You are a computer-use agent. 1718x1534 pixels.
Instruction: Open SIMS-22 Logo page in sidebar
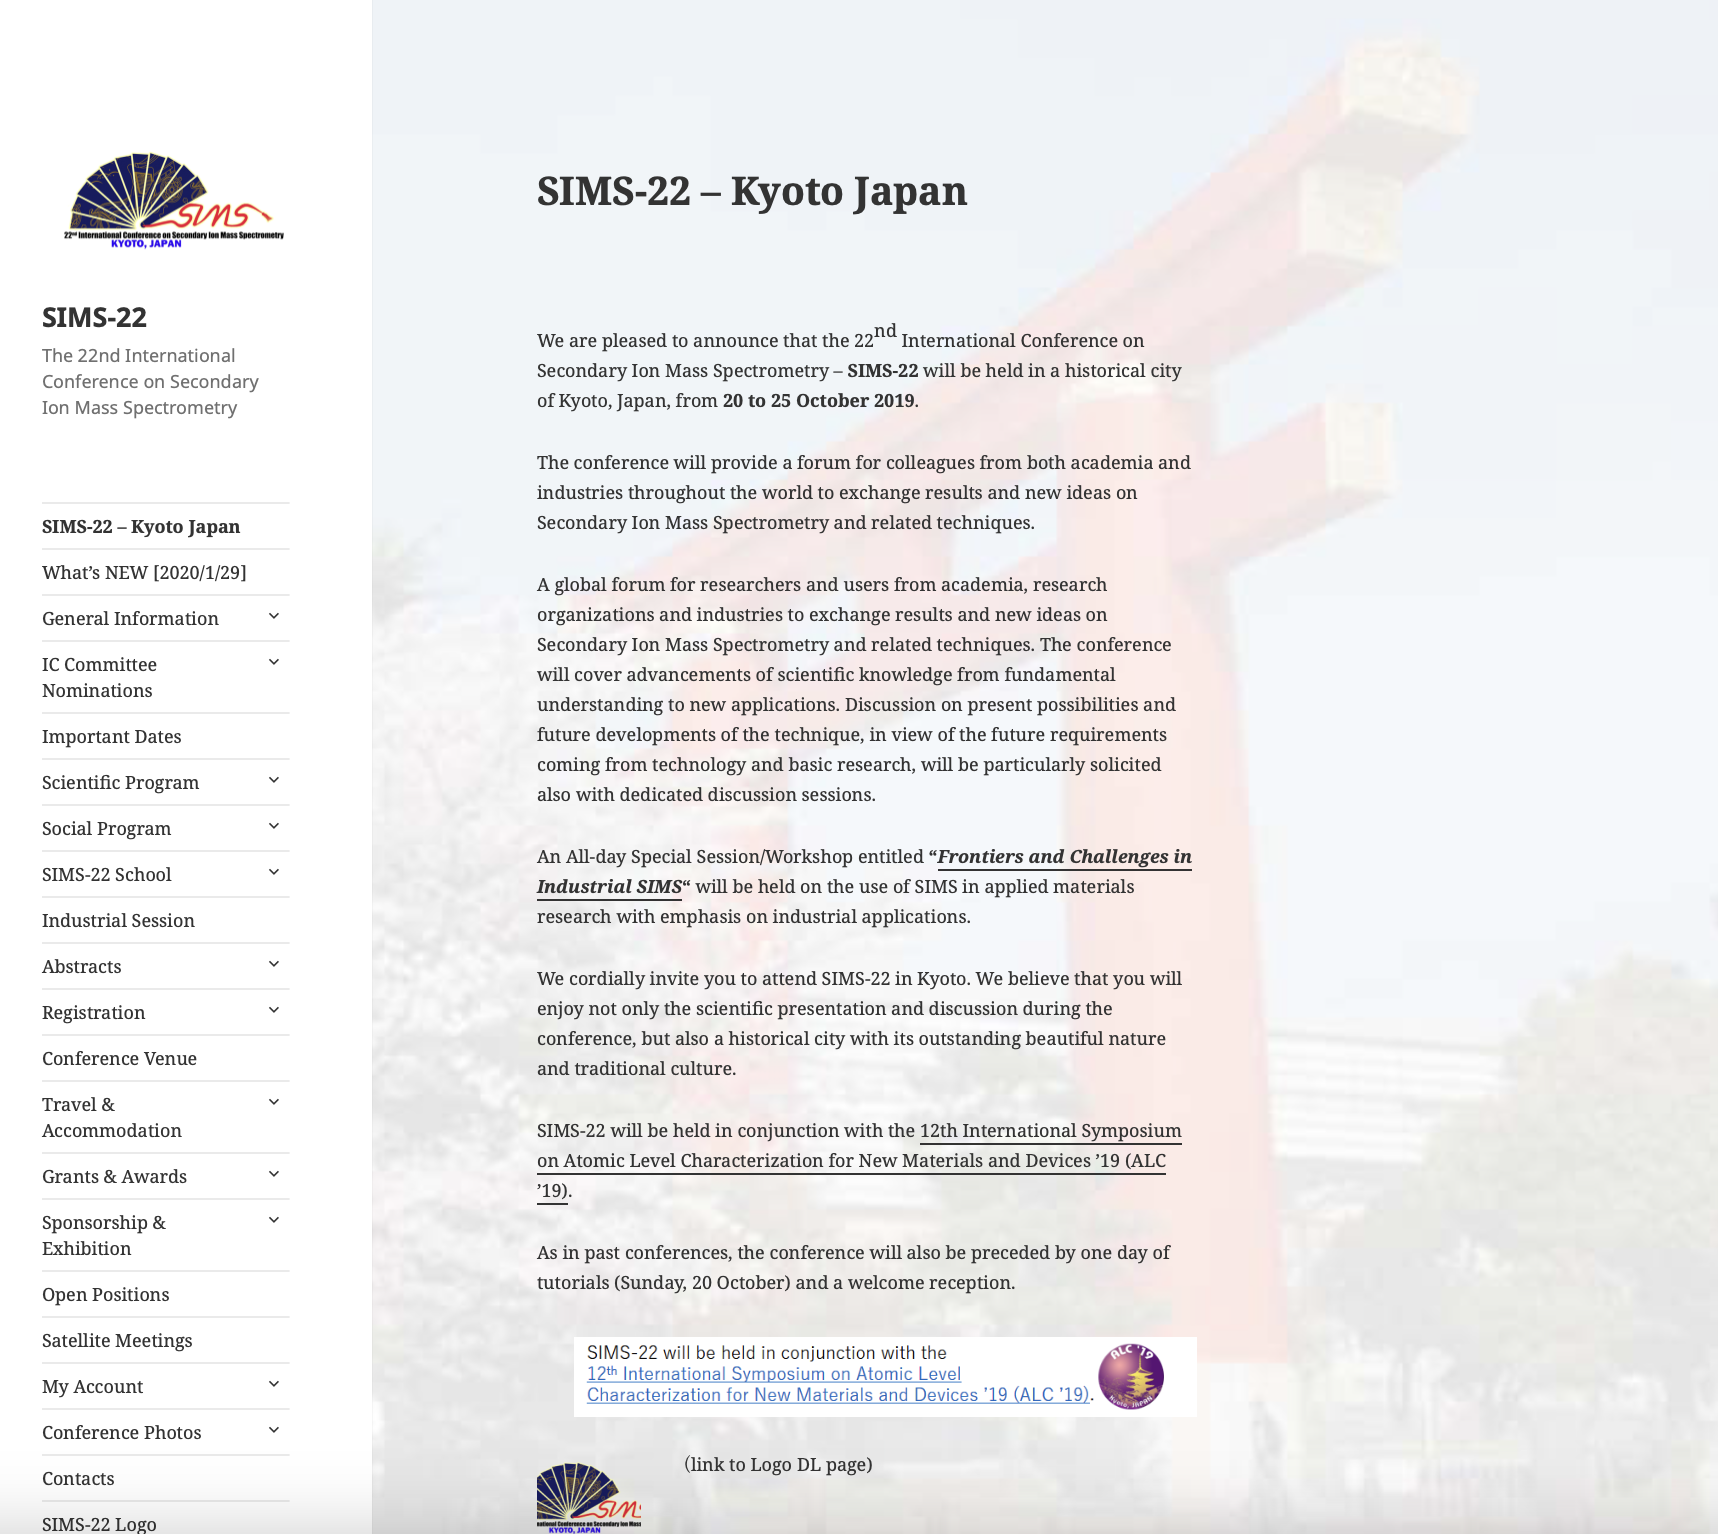click(x=99, y=1524)
